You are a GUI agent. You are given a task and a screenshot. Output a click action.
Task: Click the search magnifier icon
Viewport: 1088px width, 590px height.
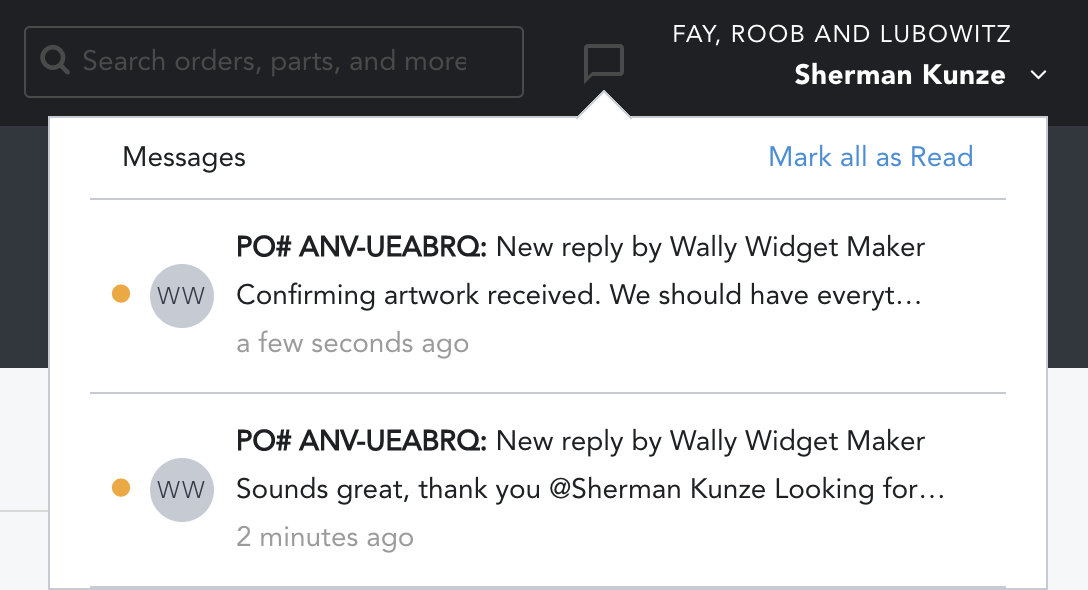[x=54, y=61]
